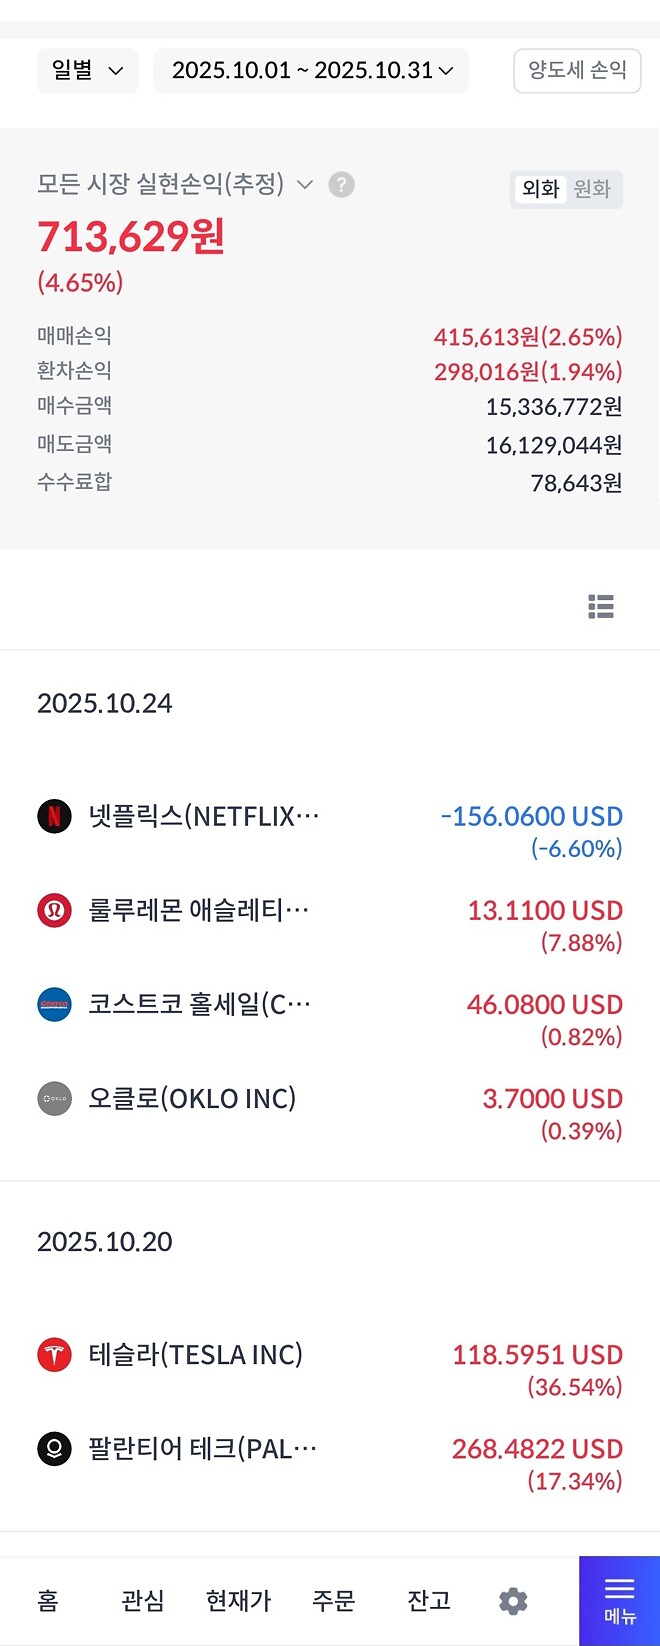Switch to the 관심 tab

tap(143, 1601)
